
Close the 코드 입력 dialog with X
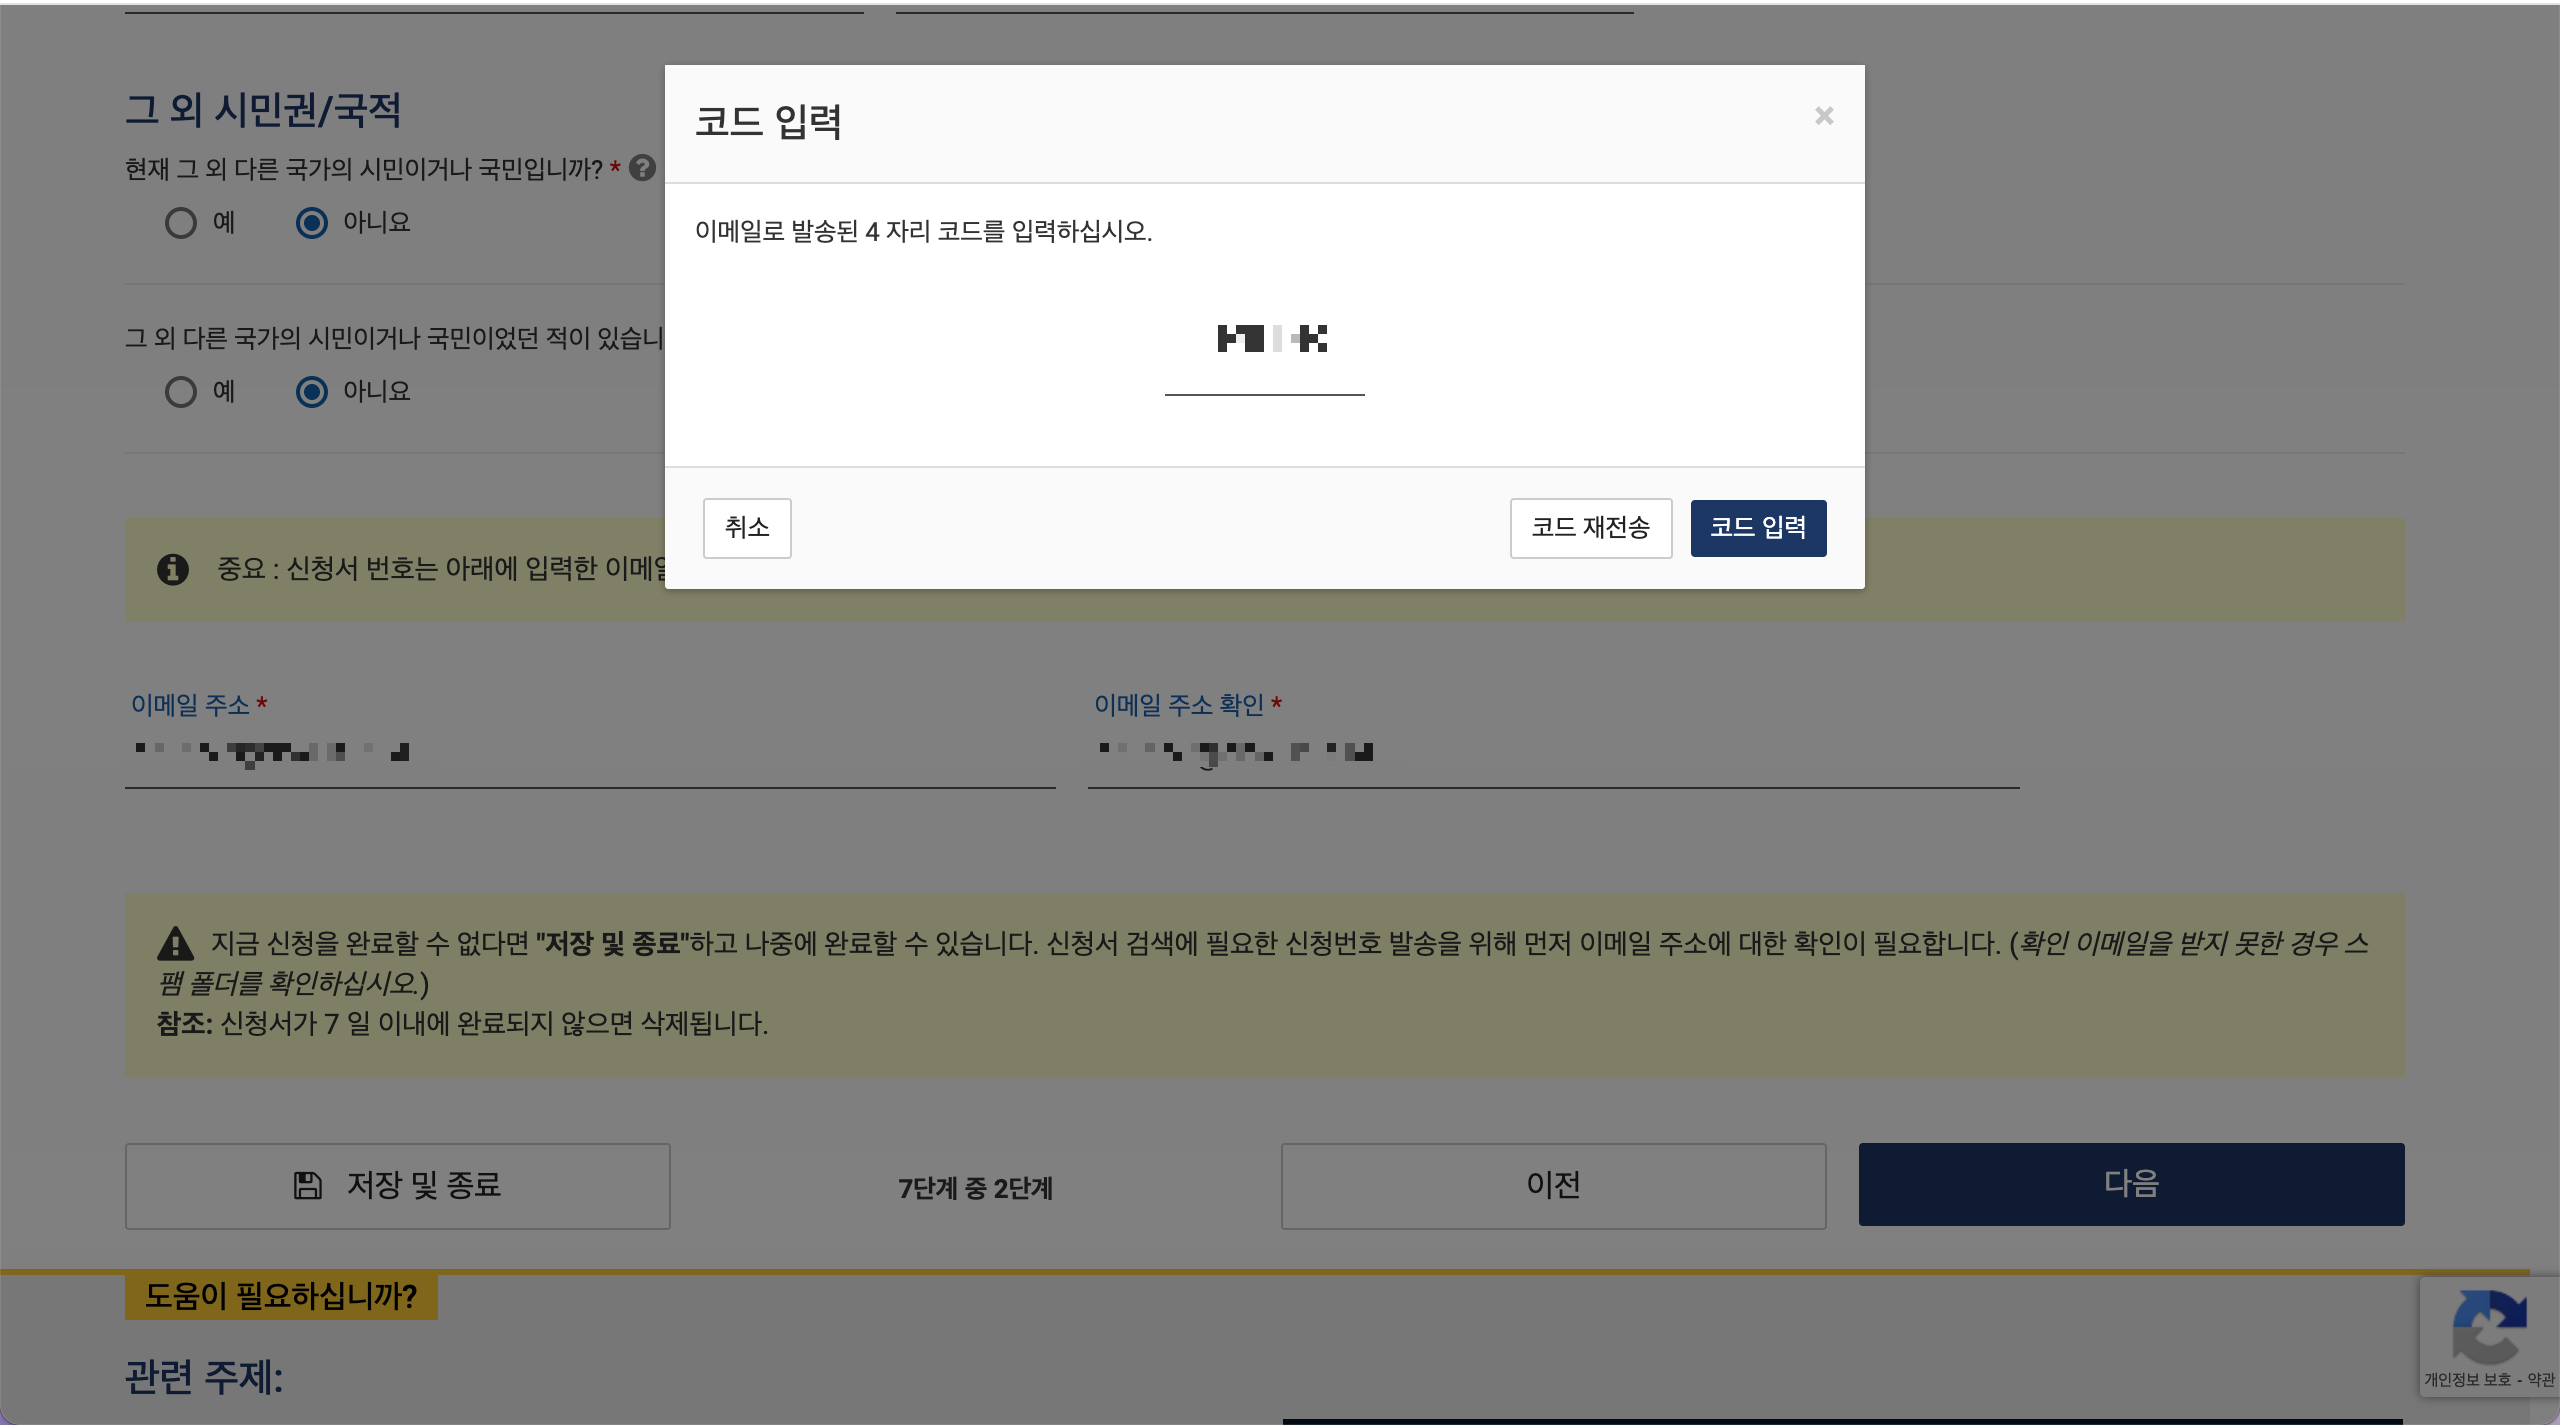[1824, 116]
